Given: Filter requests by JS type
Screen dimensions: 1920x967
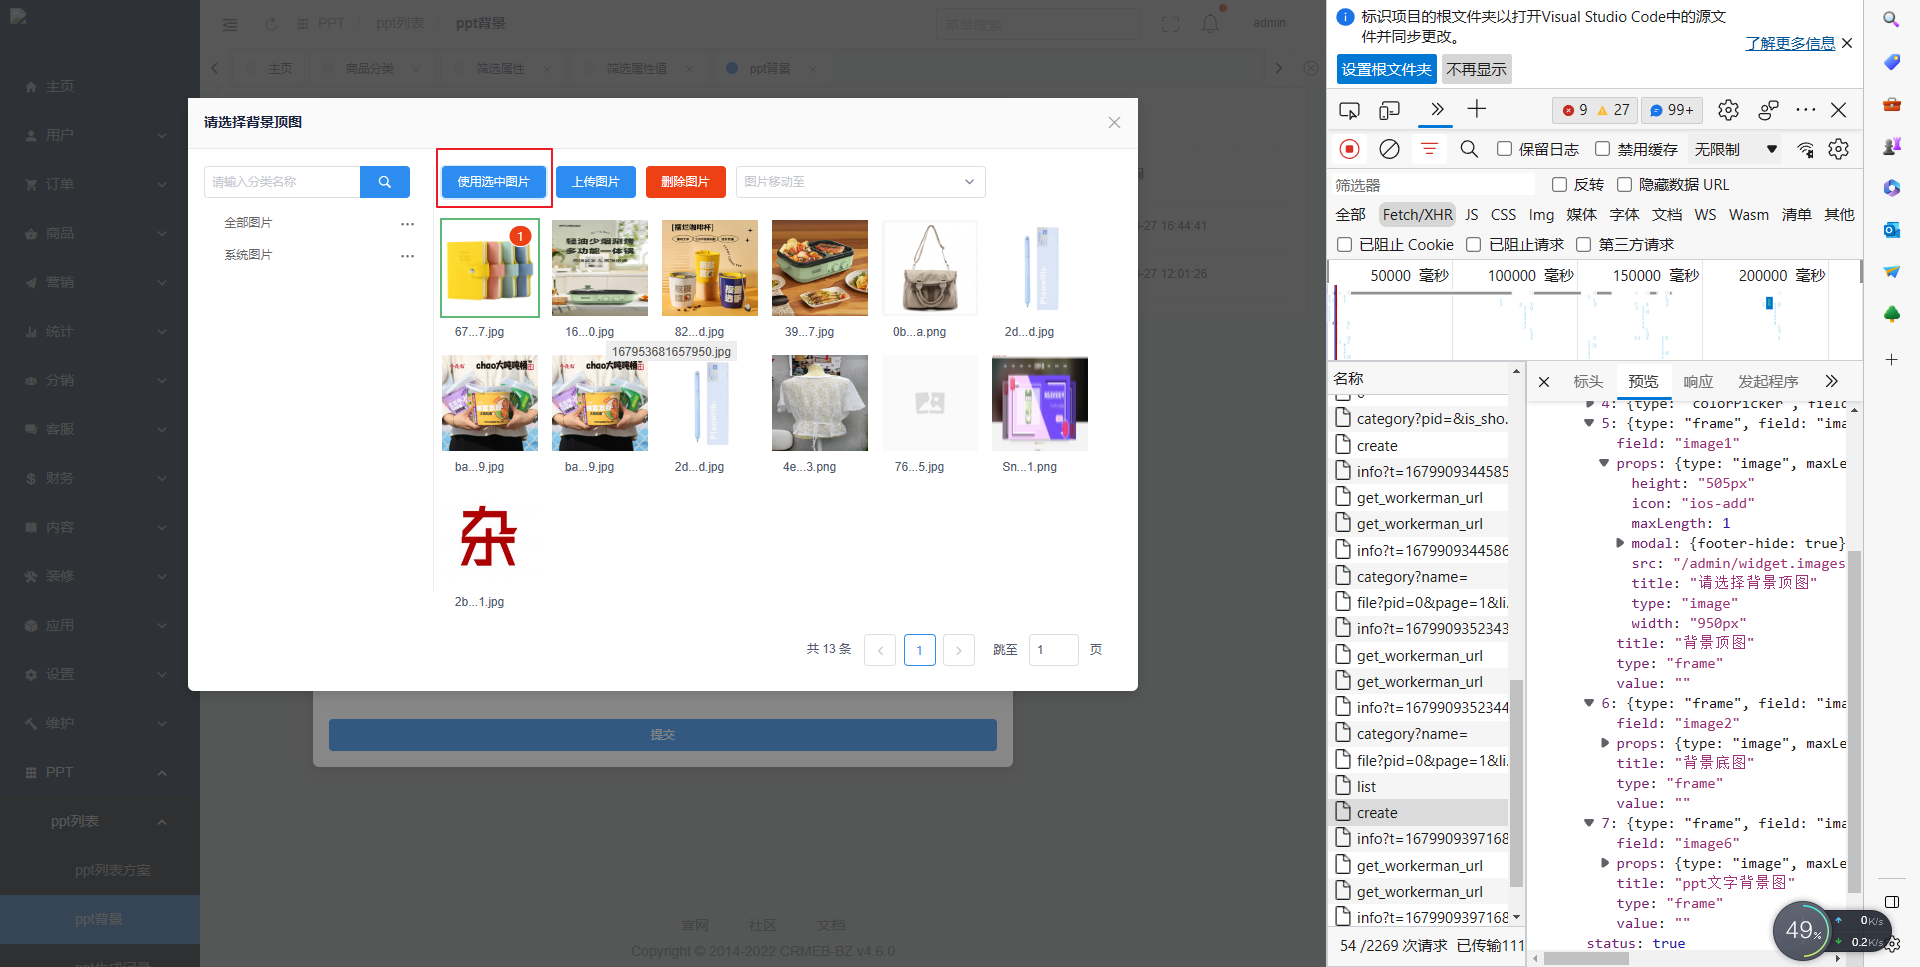Looking at the screenshot, I should tap(1472, 215).
